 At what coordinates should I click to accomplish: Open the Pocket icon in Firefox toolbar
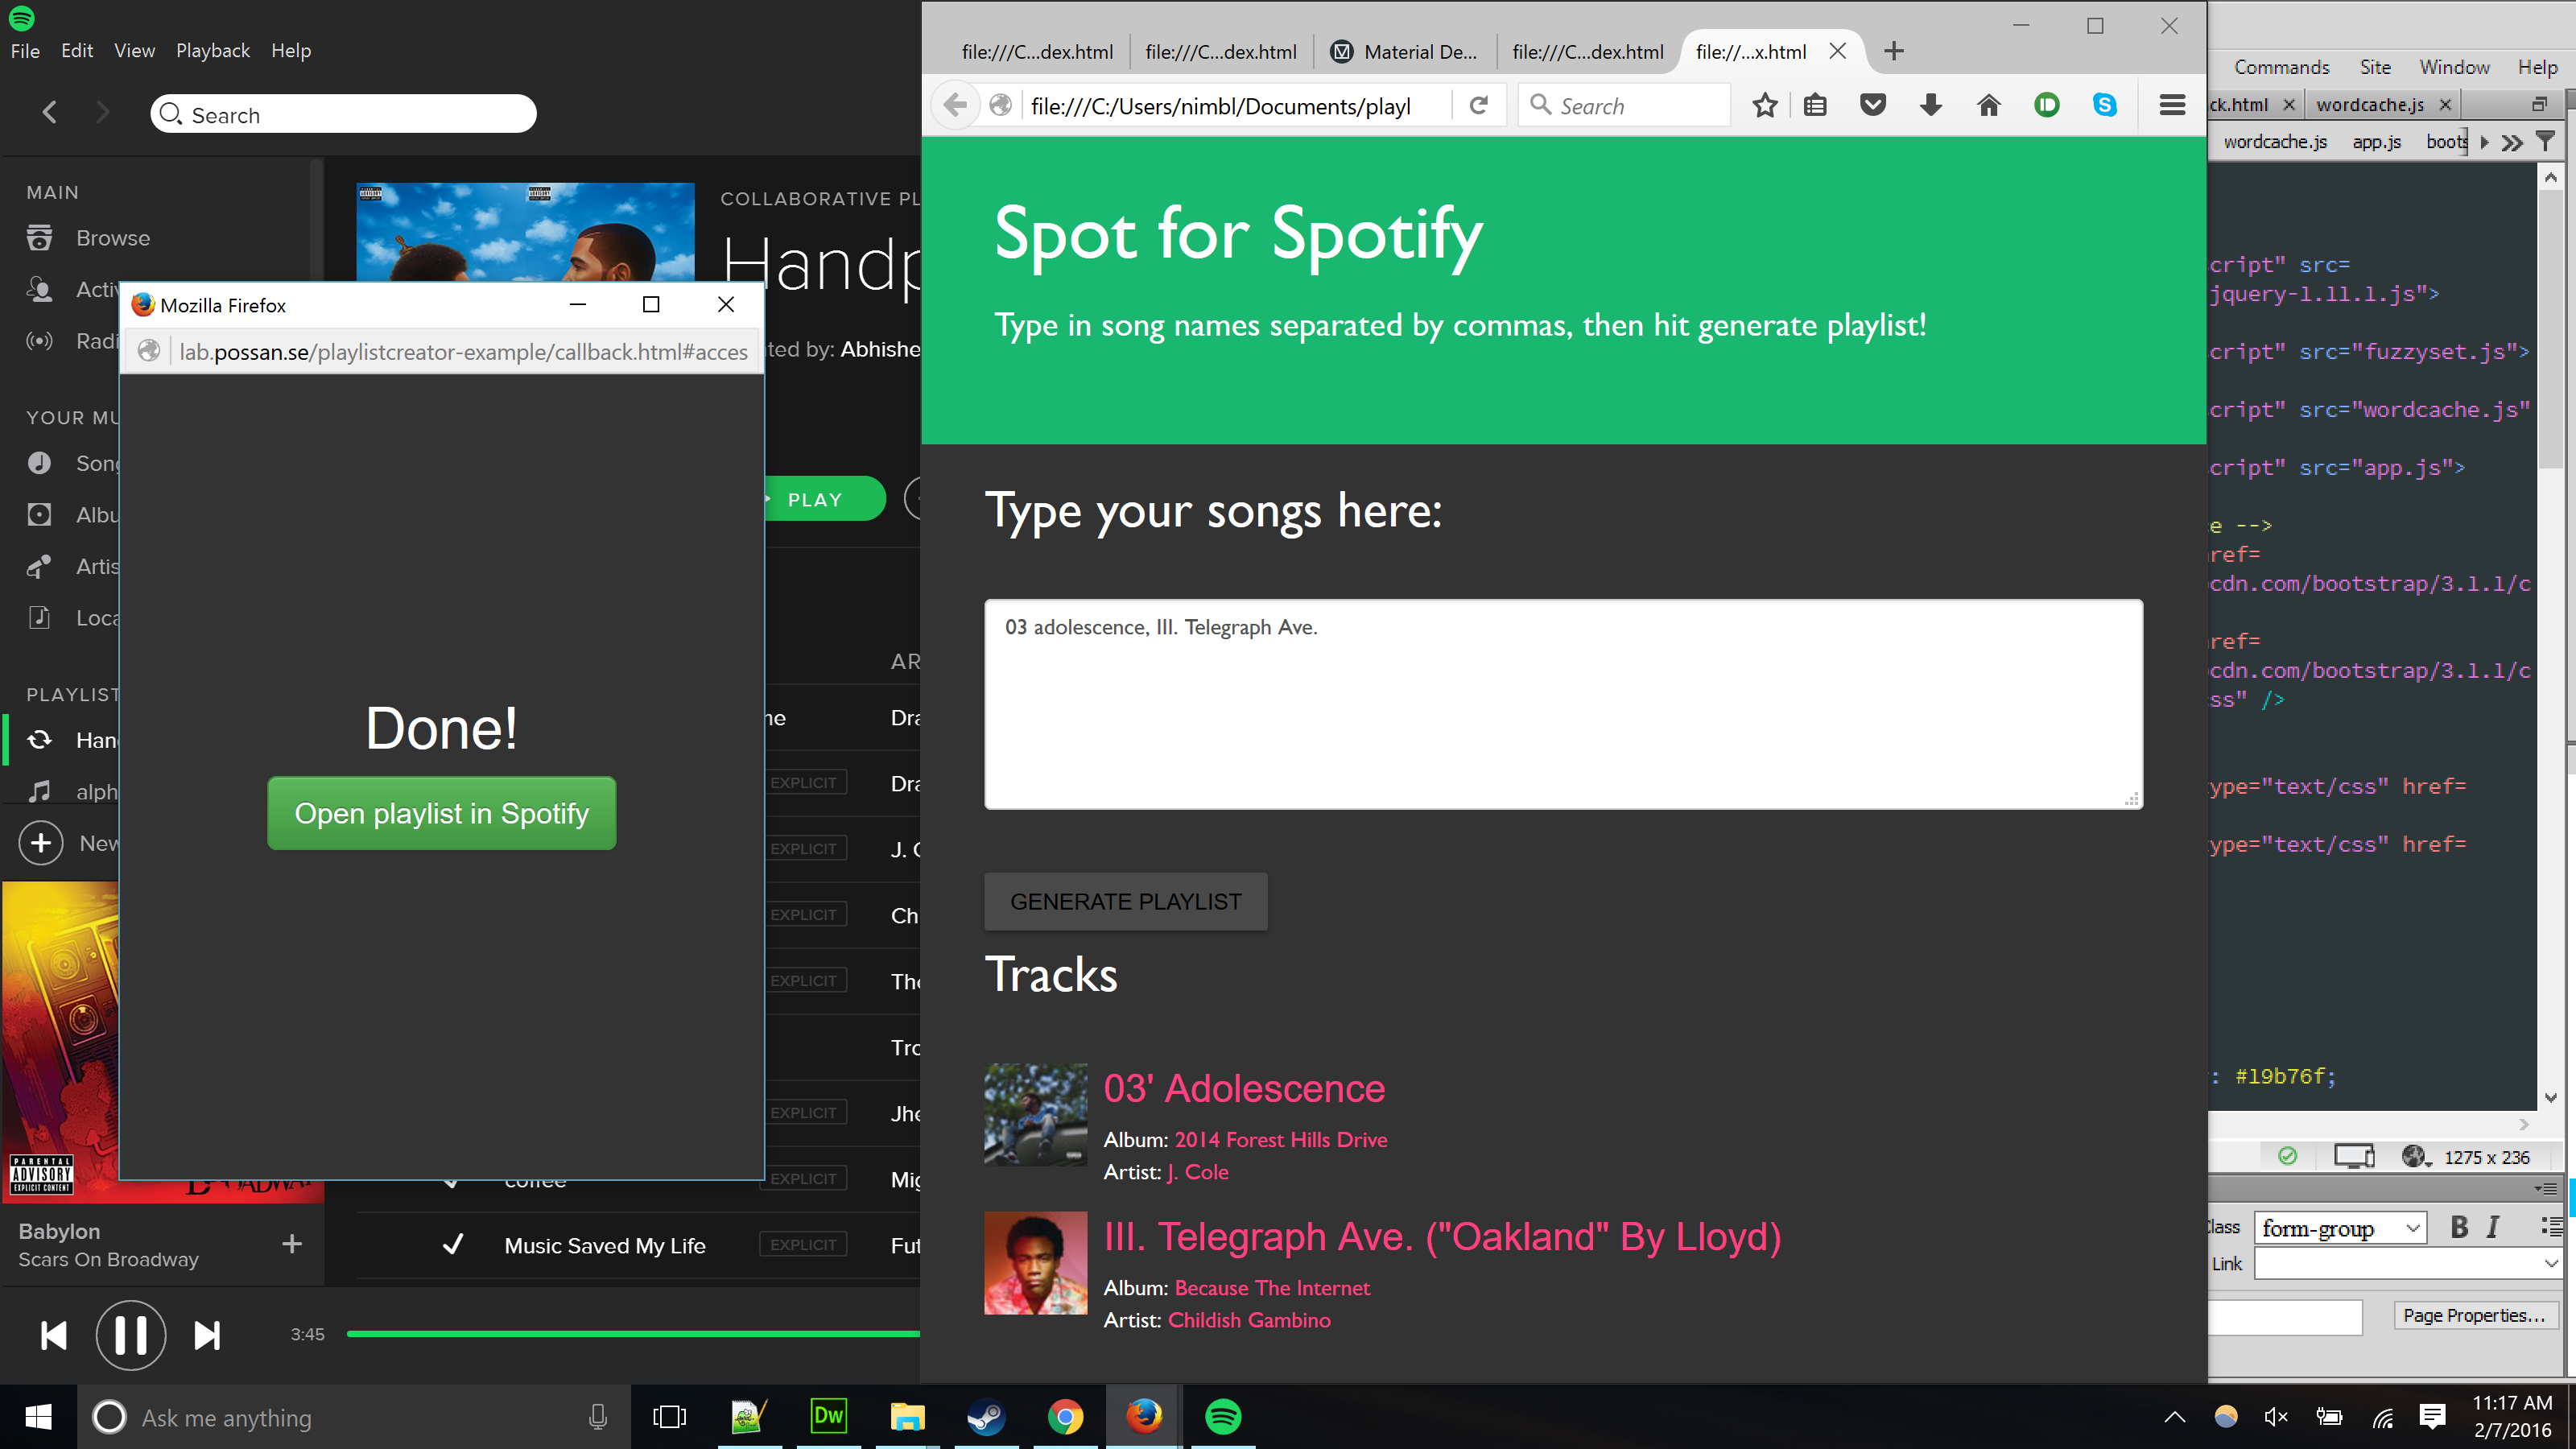(x=1873, y=105)
